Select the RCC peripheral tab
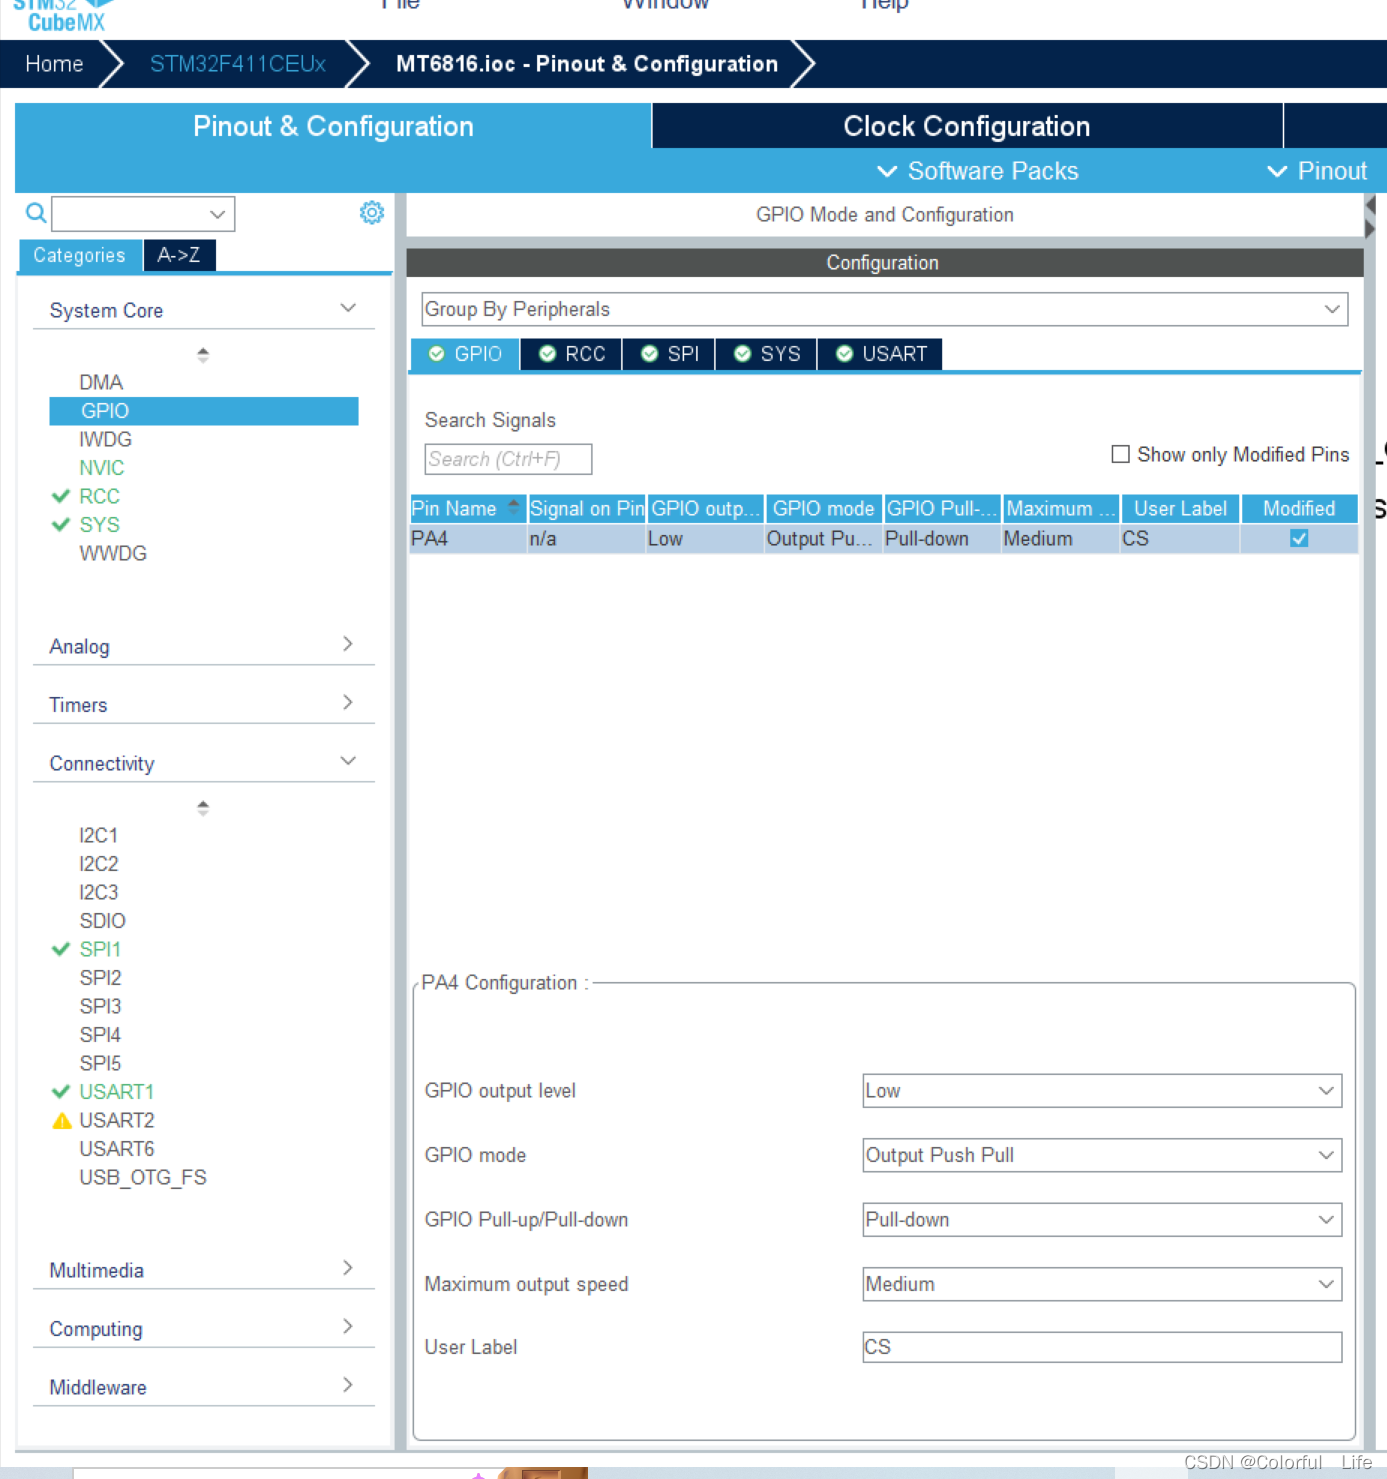The image size is (1387, 1479). tap(572, 354)
